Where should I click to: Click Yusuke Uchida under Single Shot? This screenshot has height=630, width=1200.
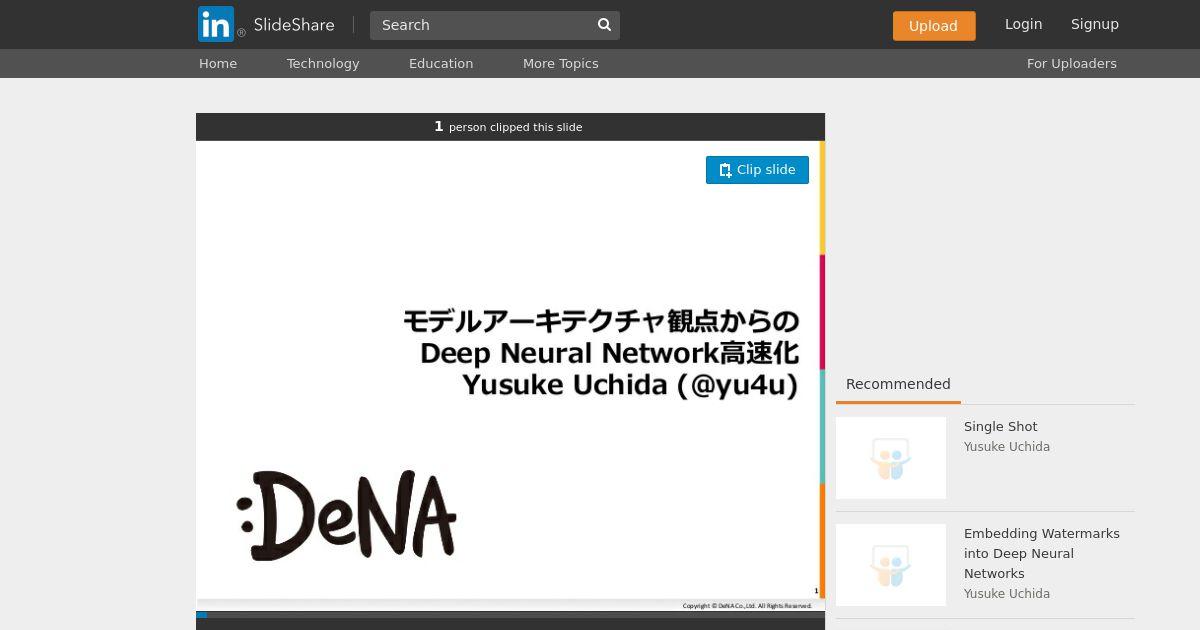click(x=1007, y=447)
